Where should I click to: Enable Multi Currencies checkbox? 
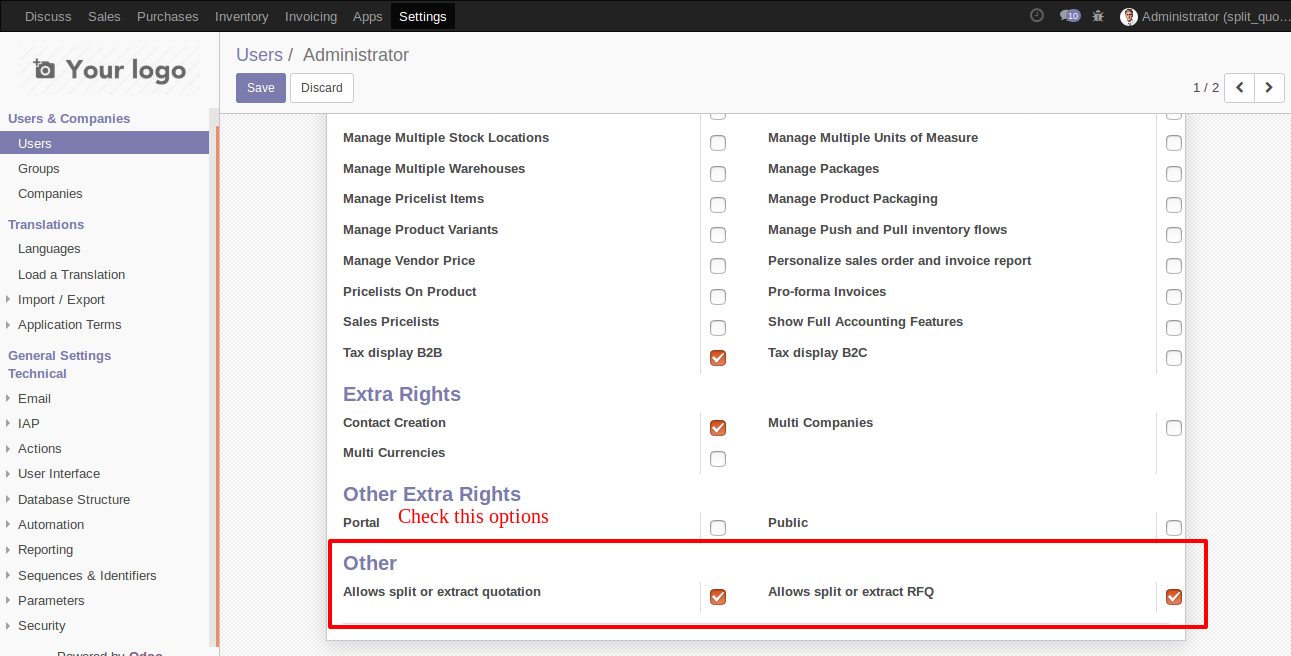tap(718, 459)
